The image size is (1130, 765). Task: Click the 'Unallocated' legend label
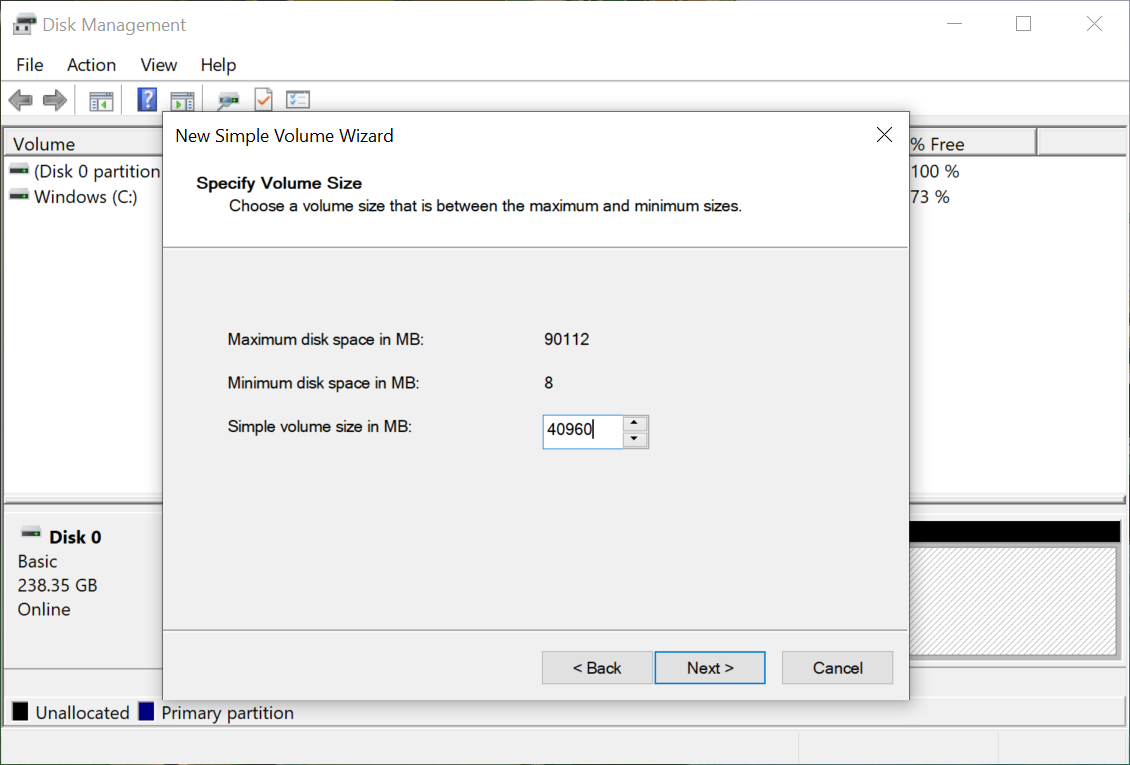[x=82, y=712]
